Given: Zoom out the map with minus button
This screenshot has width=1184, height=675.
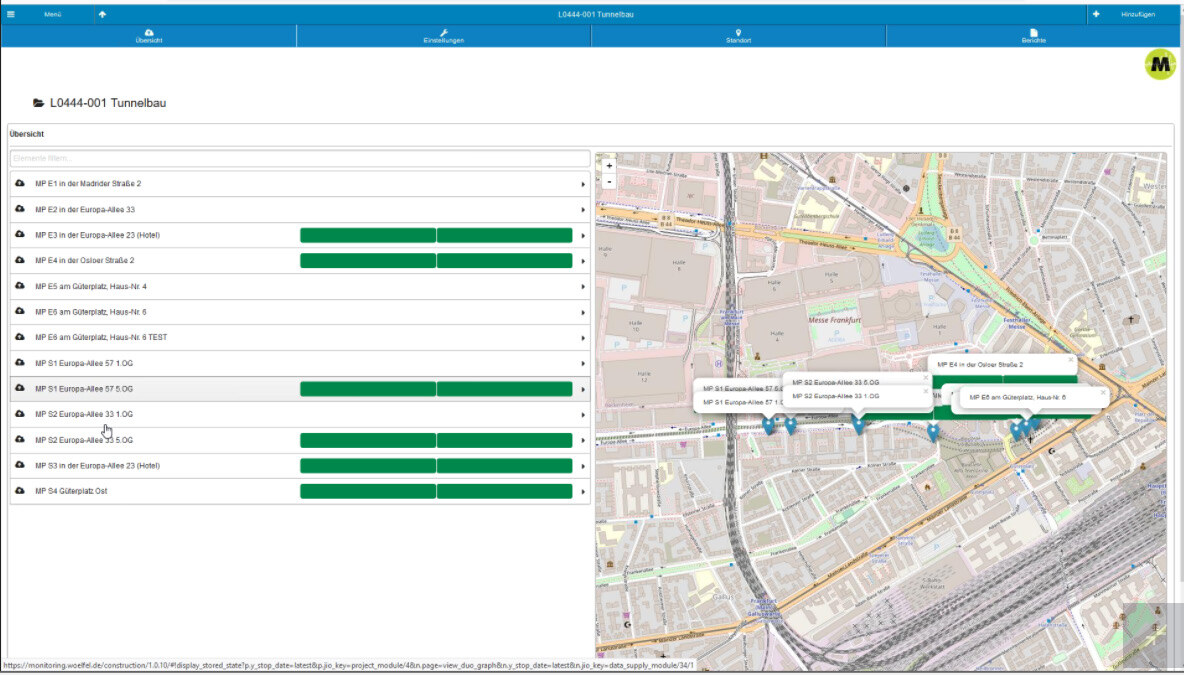Looking at the screenshot, I should (x=609, y=182).
